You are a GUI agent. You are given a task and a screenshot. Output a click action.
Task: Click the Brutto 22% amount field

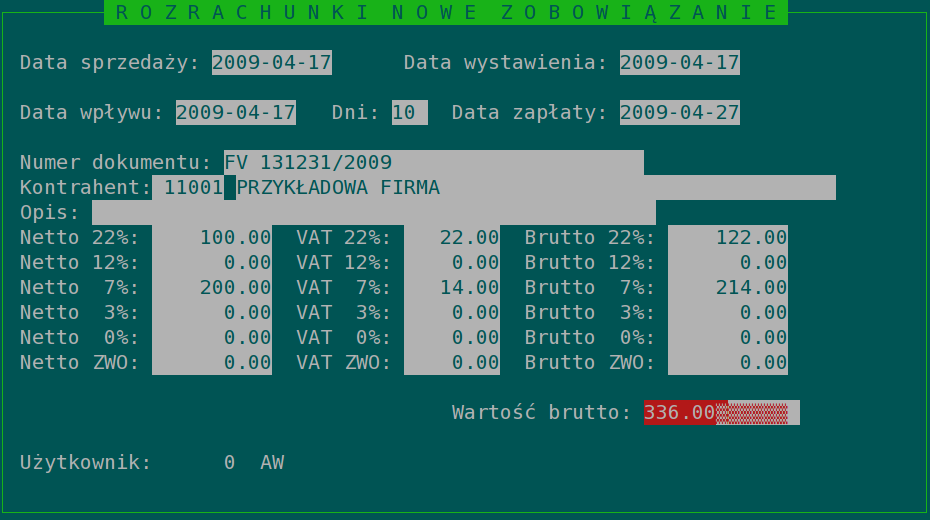coord(727,237)
